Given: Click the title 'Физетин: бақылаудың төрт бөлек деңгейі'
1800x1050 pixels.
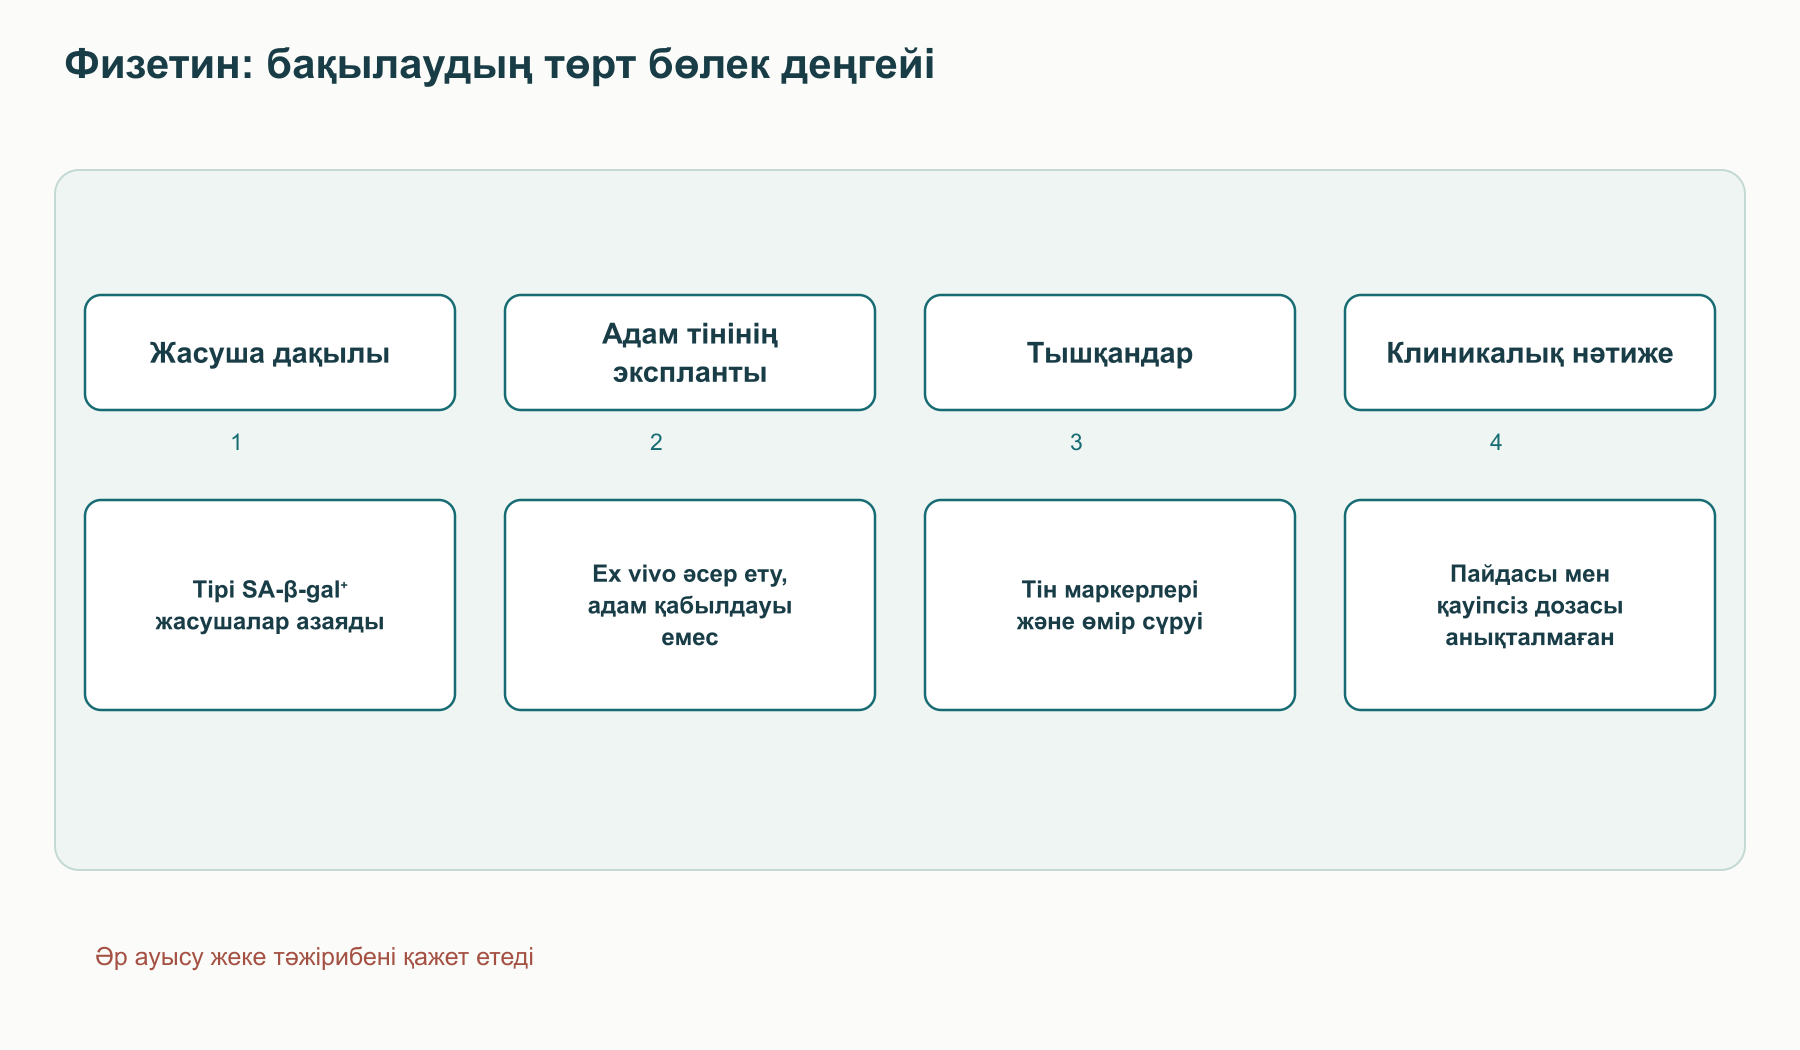Looking at the screenshot, I should [x=499, y=65].
